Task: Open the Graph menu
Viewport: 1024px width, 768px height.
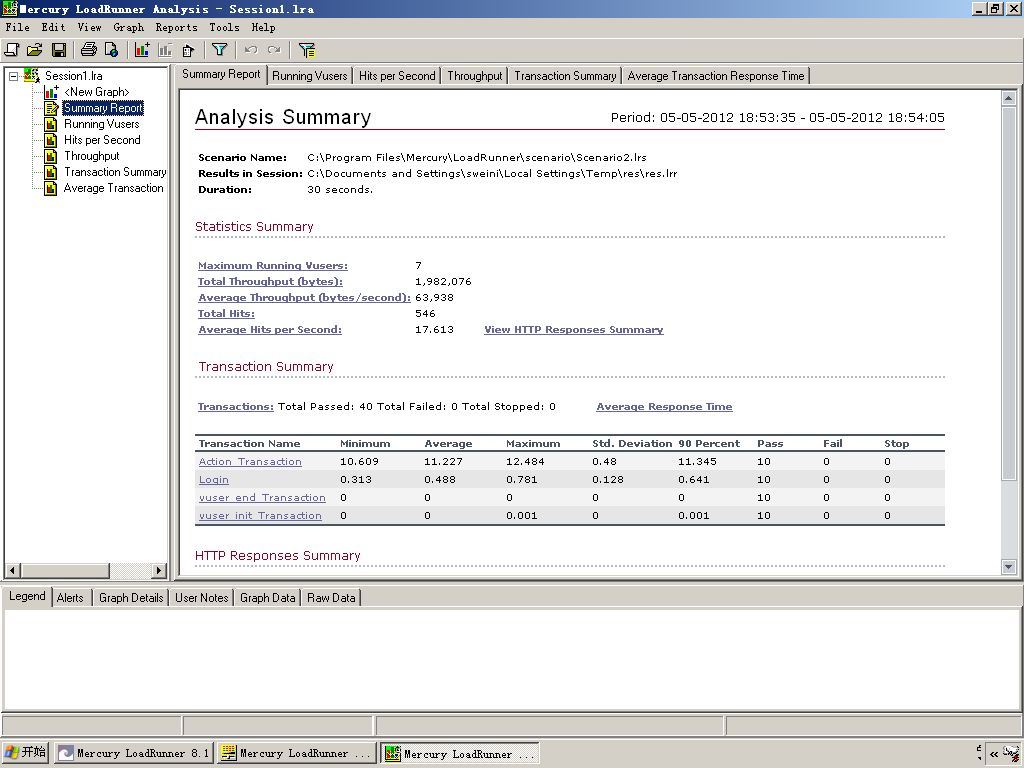Action: coord(129,27)
